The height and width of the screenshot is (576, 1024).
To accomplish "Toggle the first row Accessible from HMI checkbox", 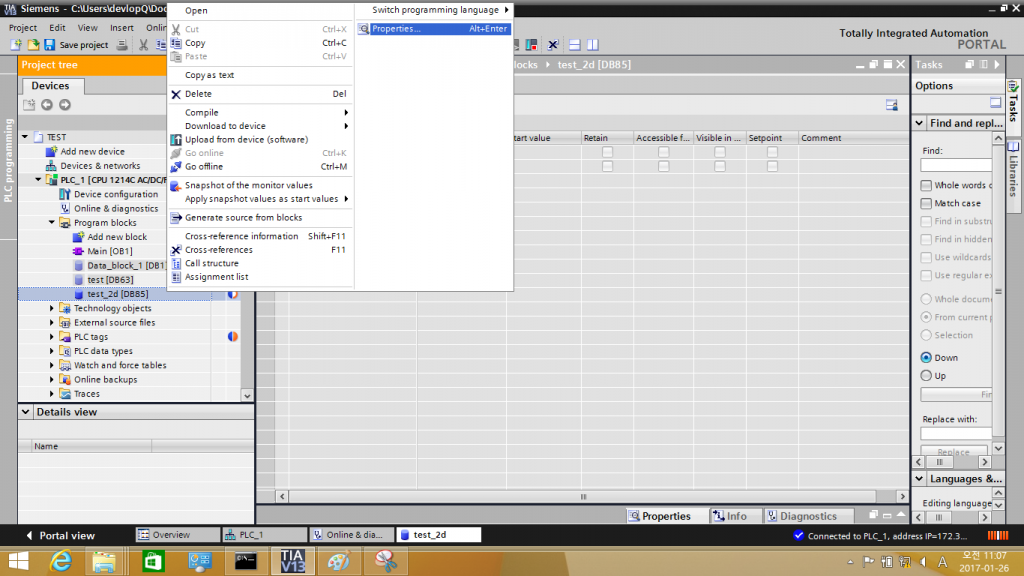I will 664,152.
